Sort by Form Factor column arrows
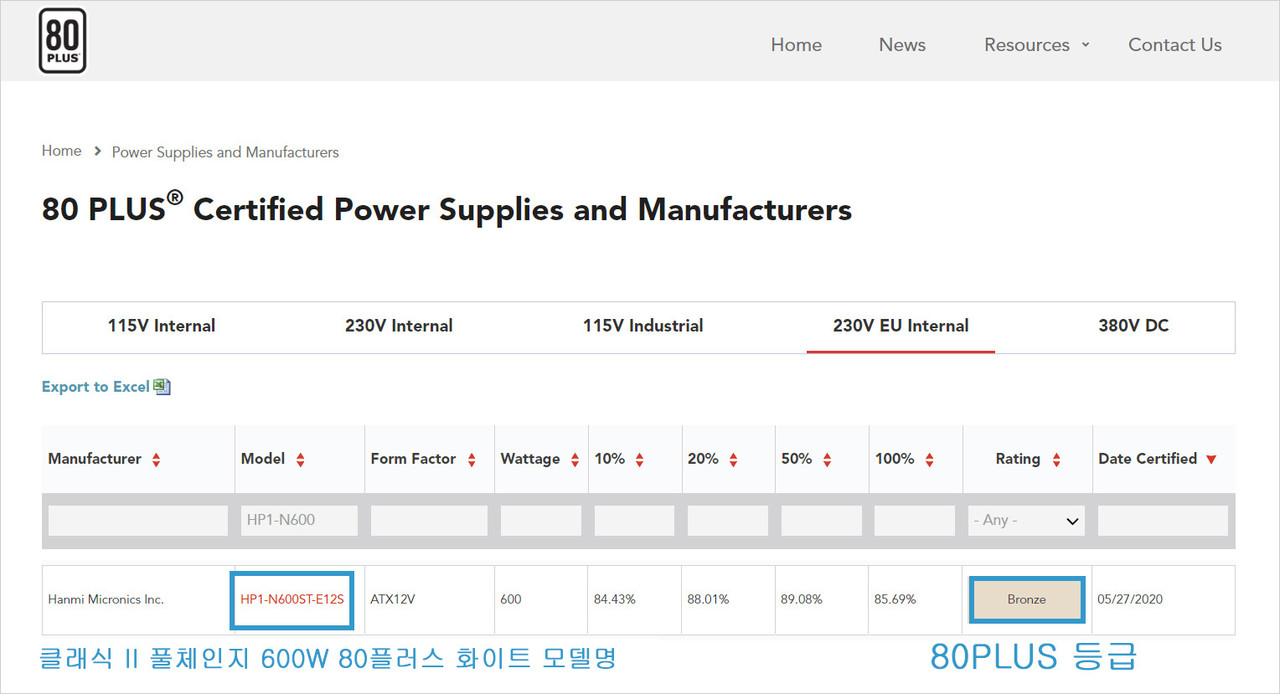 471,460
